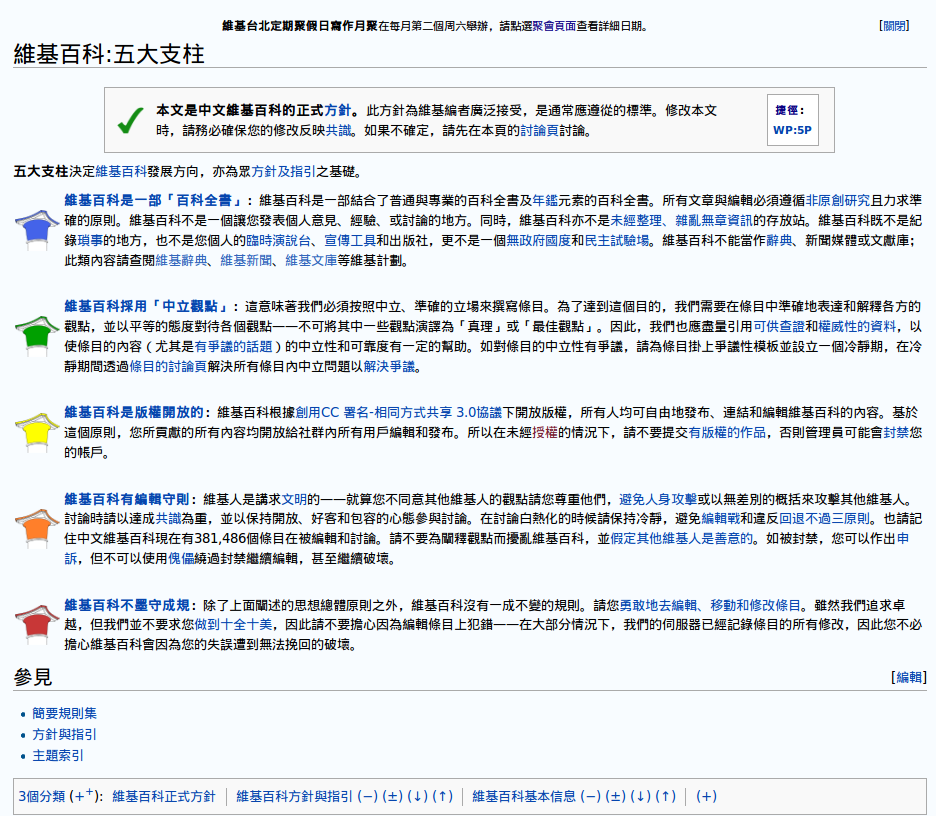Open the 宣傳工具 link
The height and width of the screenshot is (816, 936).
(350, 241)
